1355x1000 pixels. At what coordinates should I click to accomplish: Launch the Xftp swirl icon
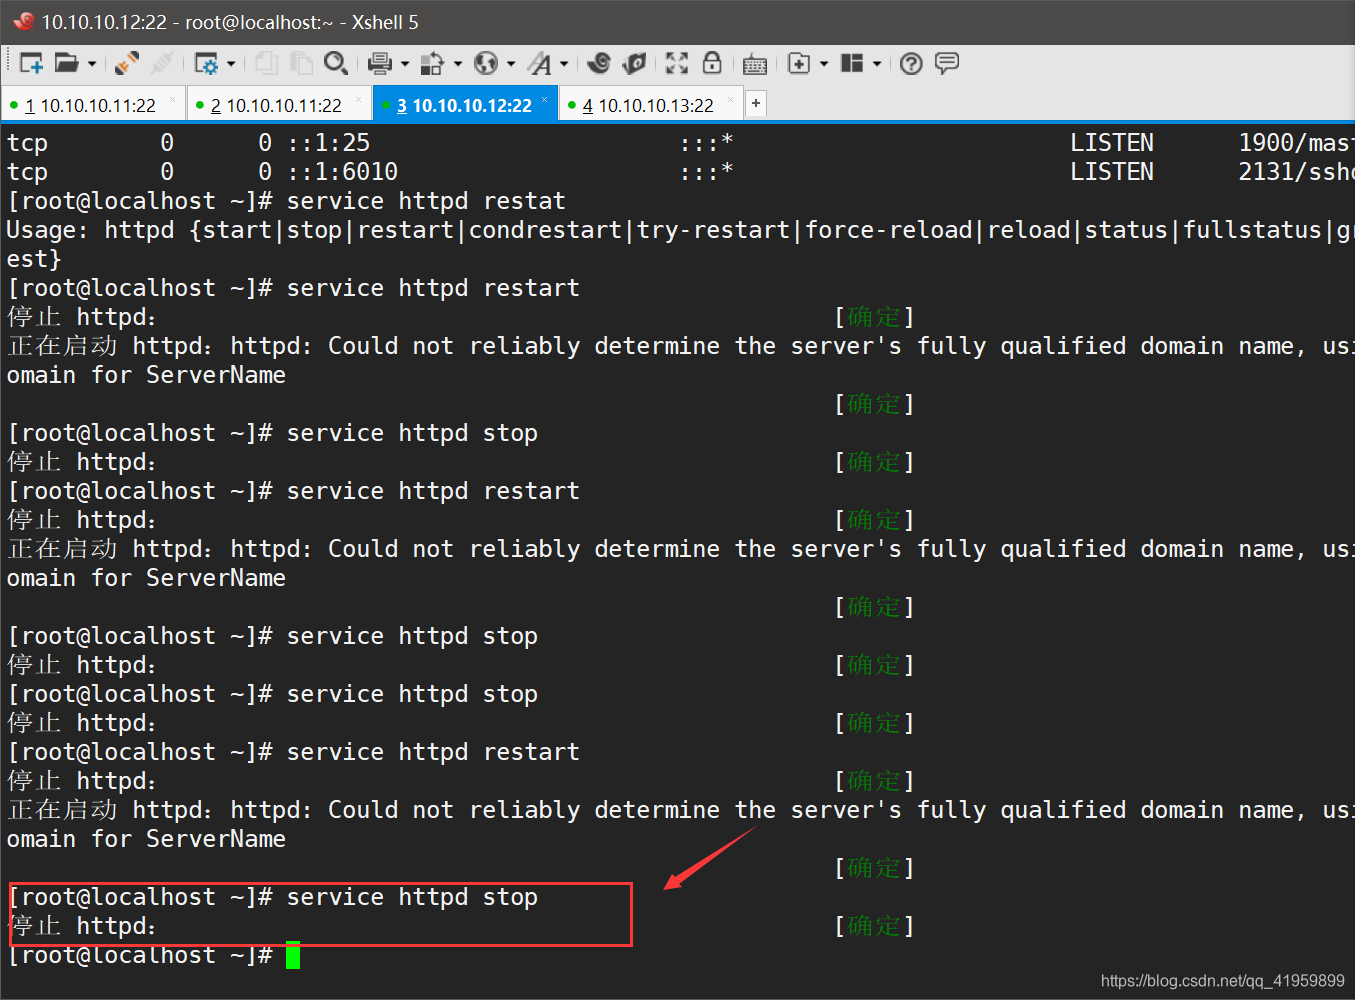tap(599, 64)
